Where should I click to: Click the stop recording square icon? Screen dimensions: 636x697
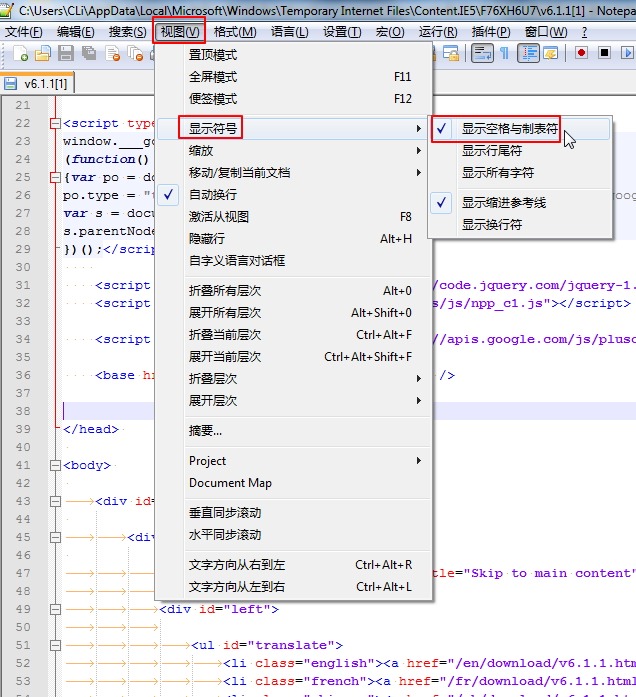coord(604,53)
